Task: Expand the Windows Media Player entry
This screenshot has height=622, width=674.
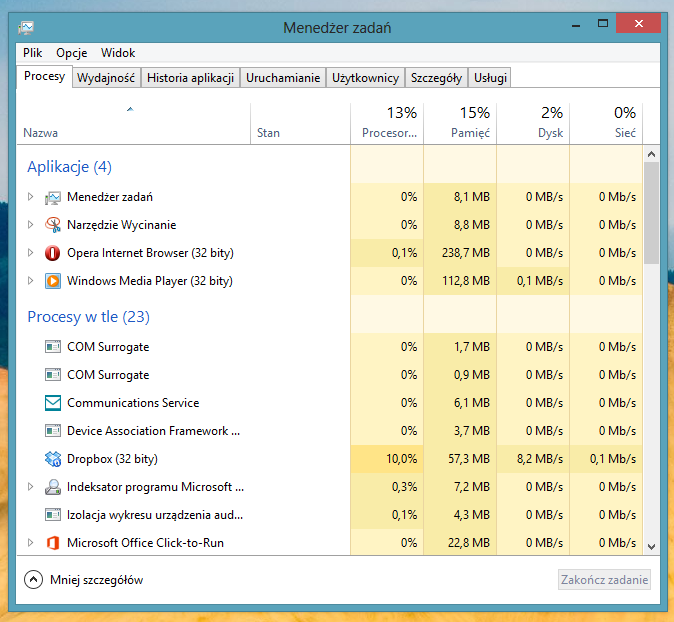Action: [x=30, y=281]
